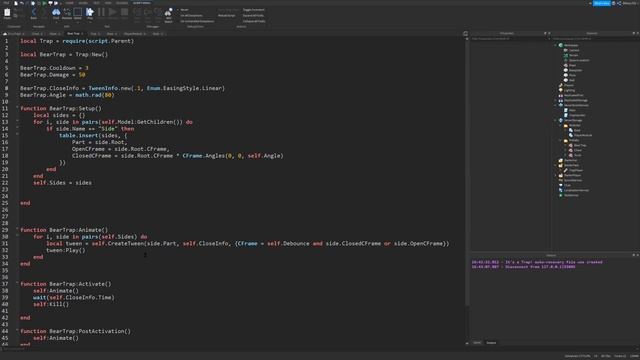
Task: Click the Back navigation arrow
Action: coord(34,12)
